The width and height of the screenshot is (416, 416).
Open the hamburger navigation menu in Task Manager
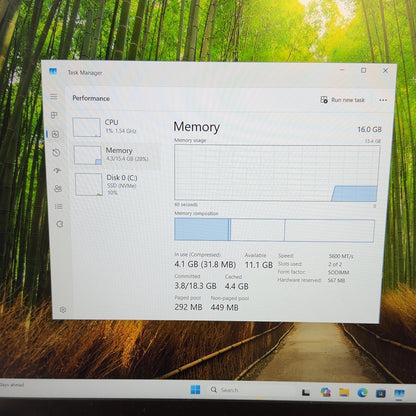54,97
